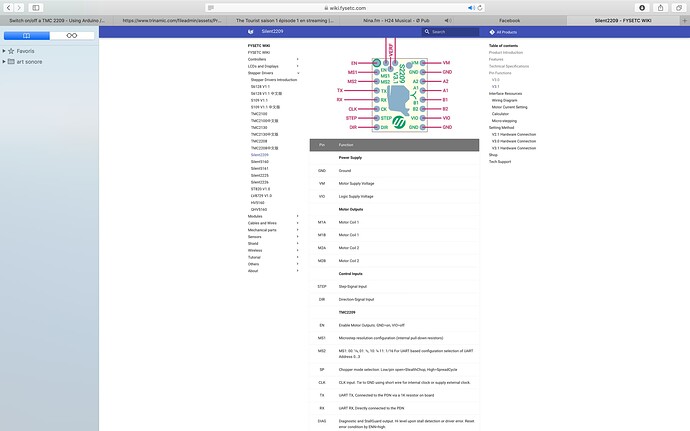The height and width of the screenshot is (431, 690).
Task: Switch to The Tourist saison 1 tab
Action: (284, 20)
